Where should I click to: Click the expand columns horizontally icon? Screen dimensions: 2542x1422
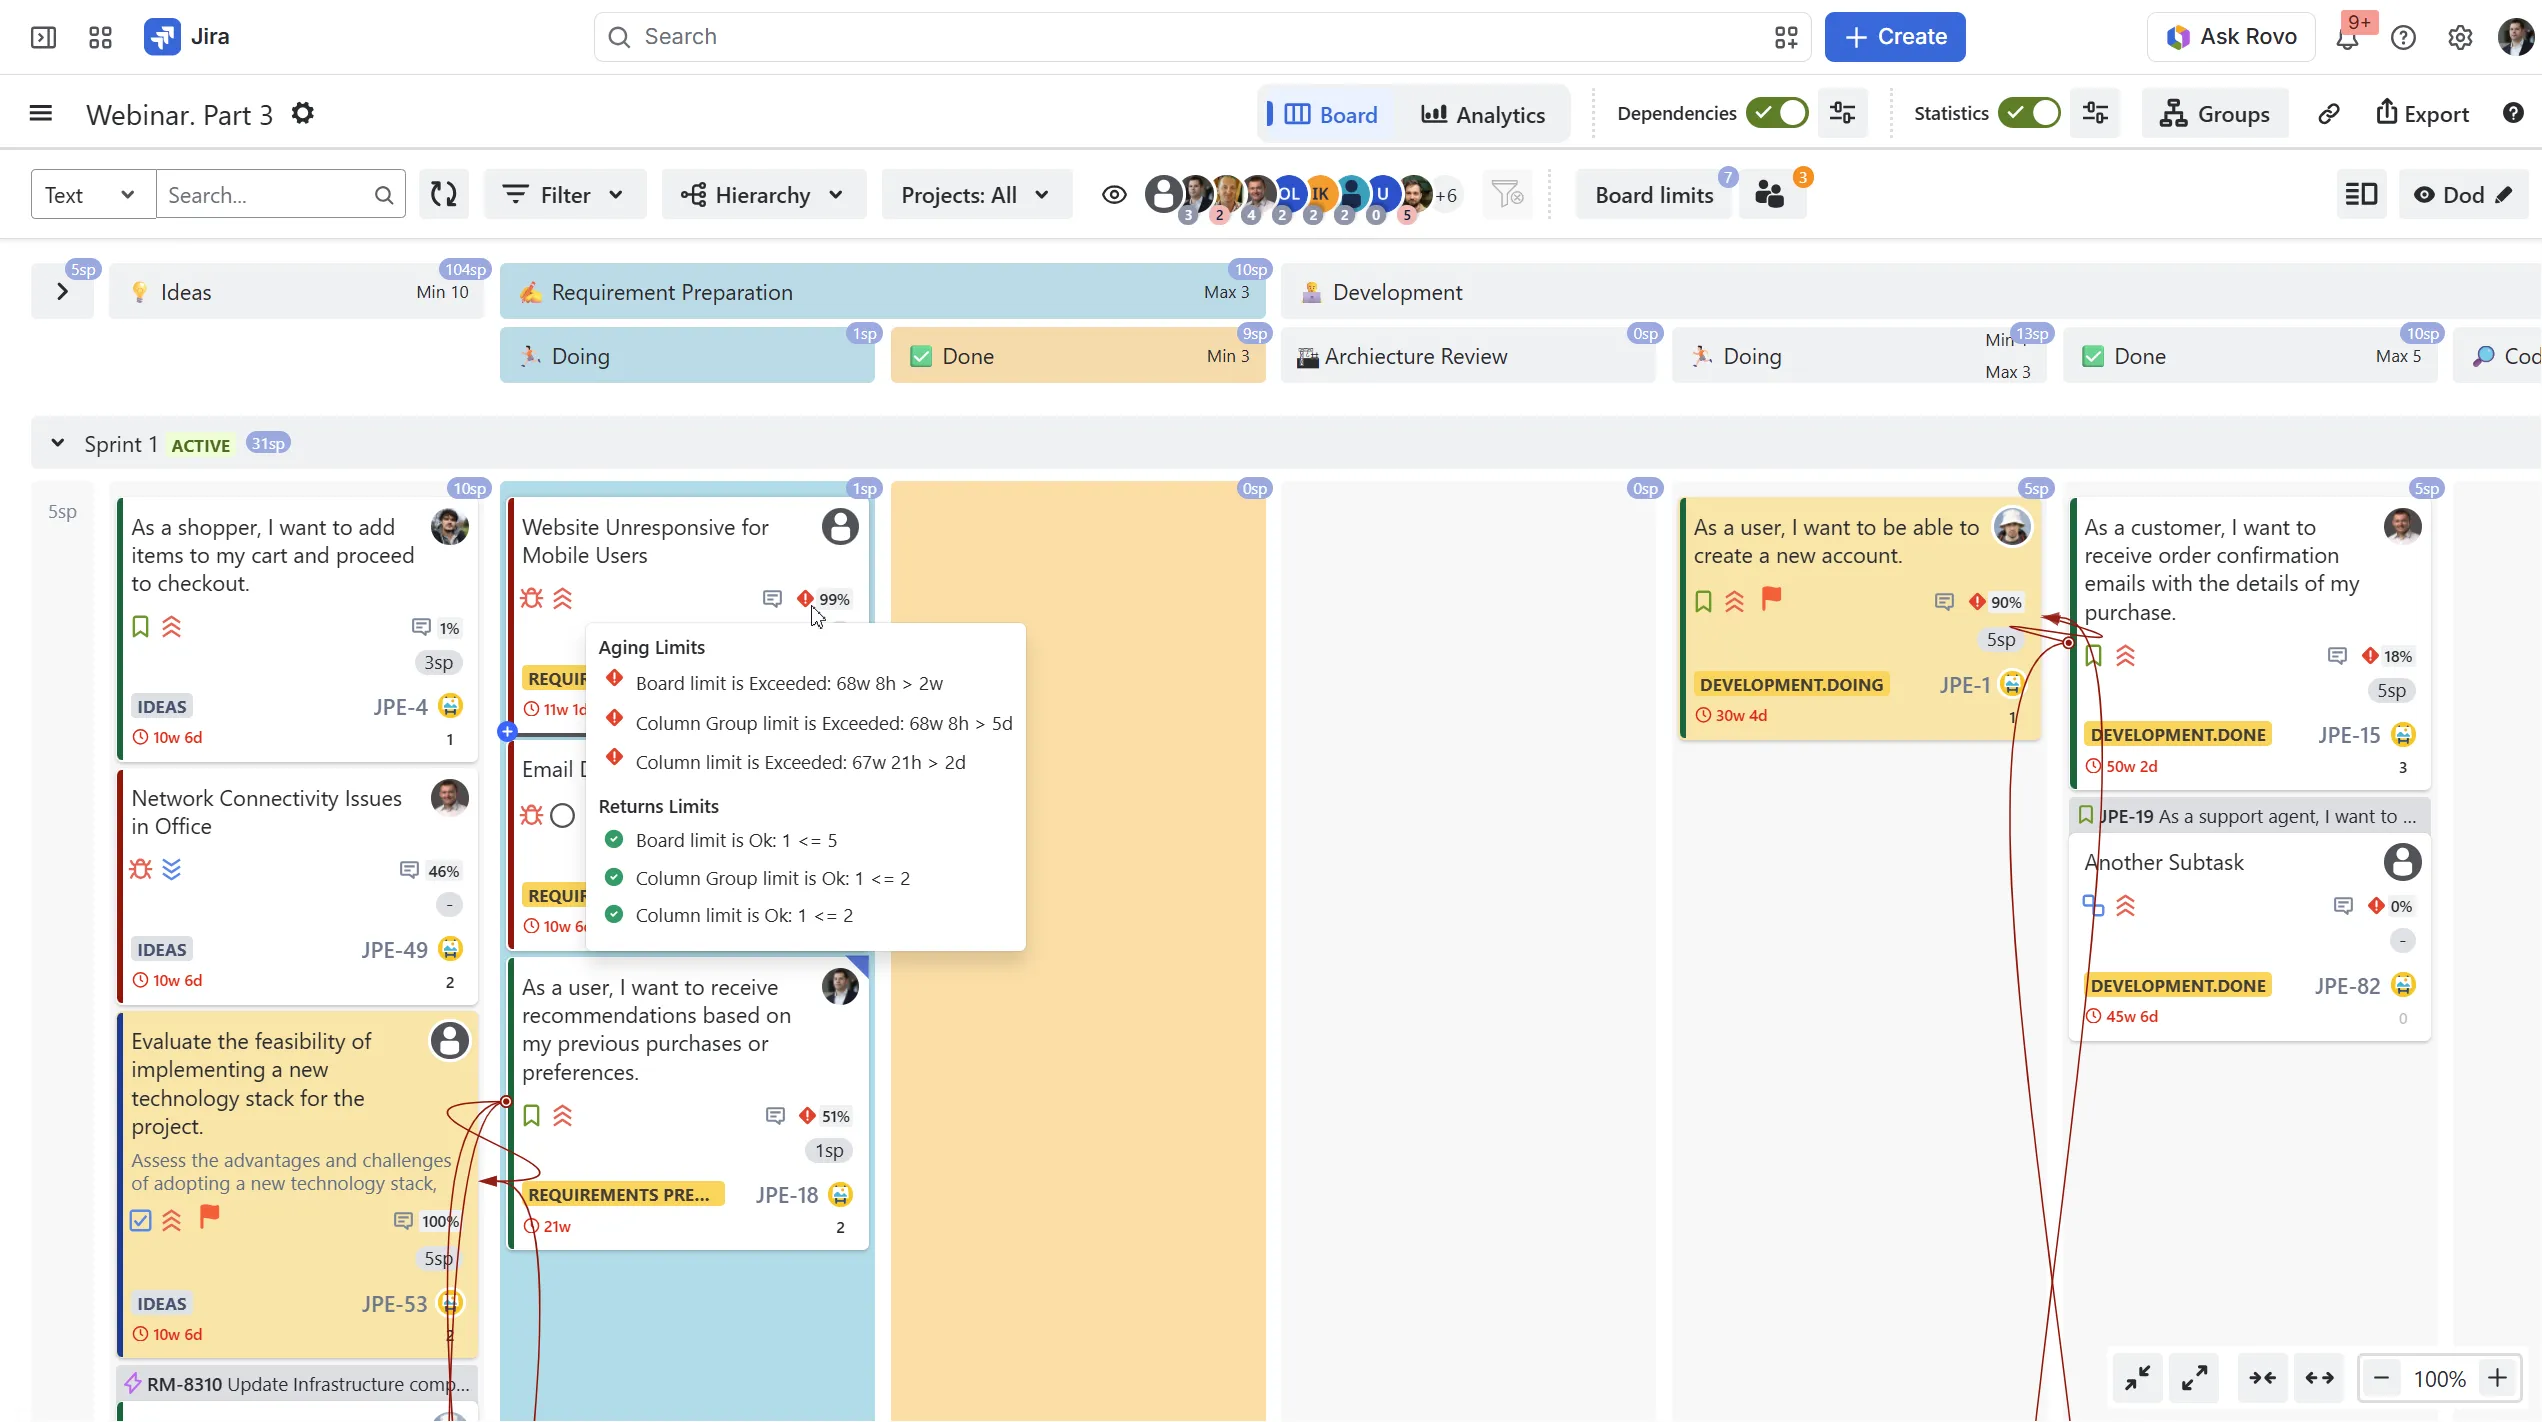point(2319,1378)
